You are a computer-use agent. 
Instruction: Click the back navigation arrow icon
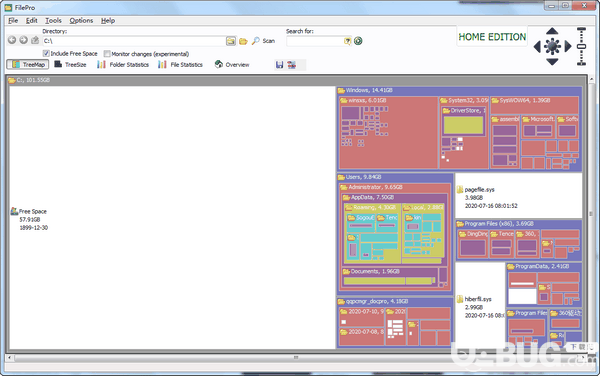click(12, 40)
